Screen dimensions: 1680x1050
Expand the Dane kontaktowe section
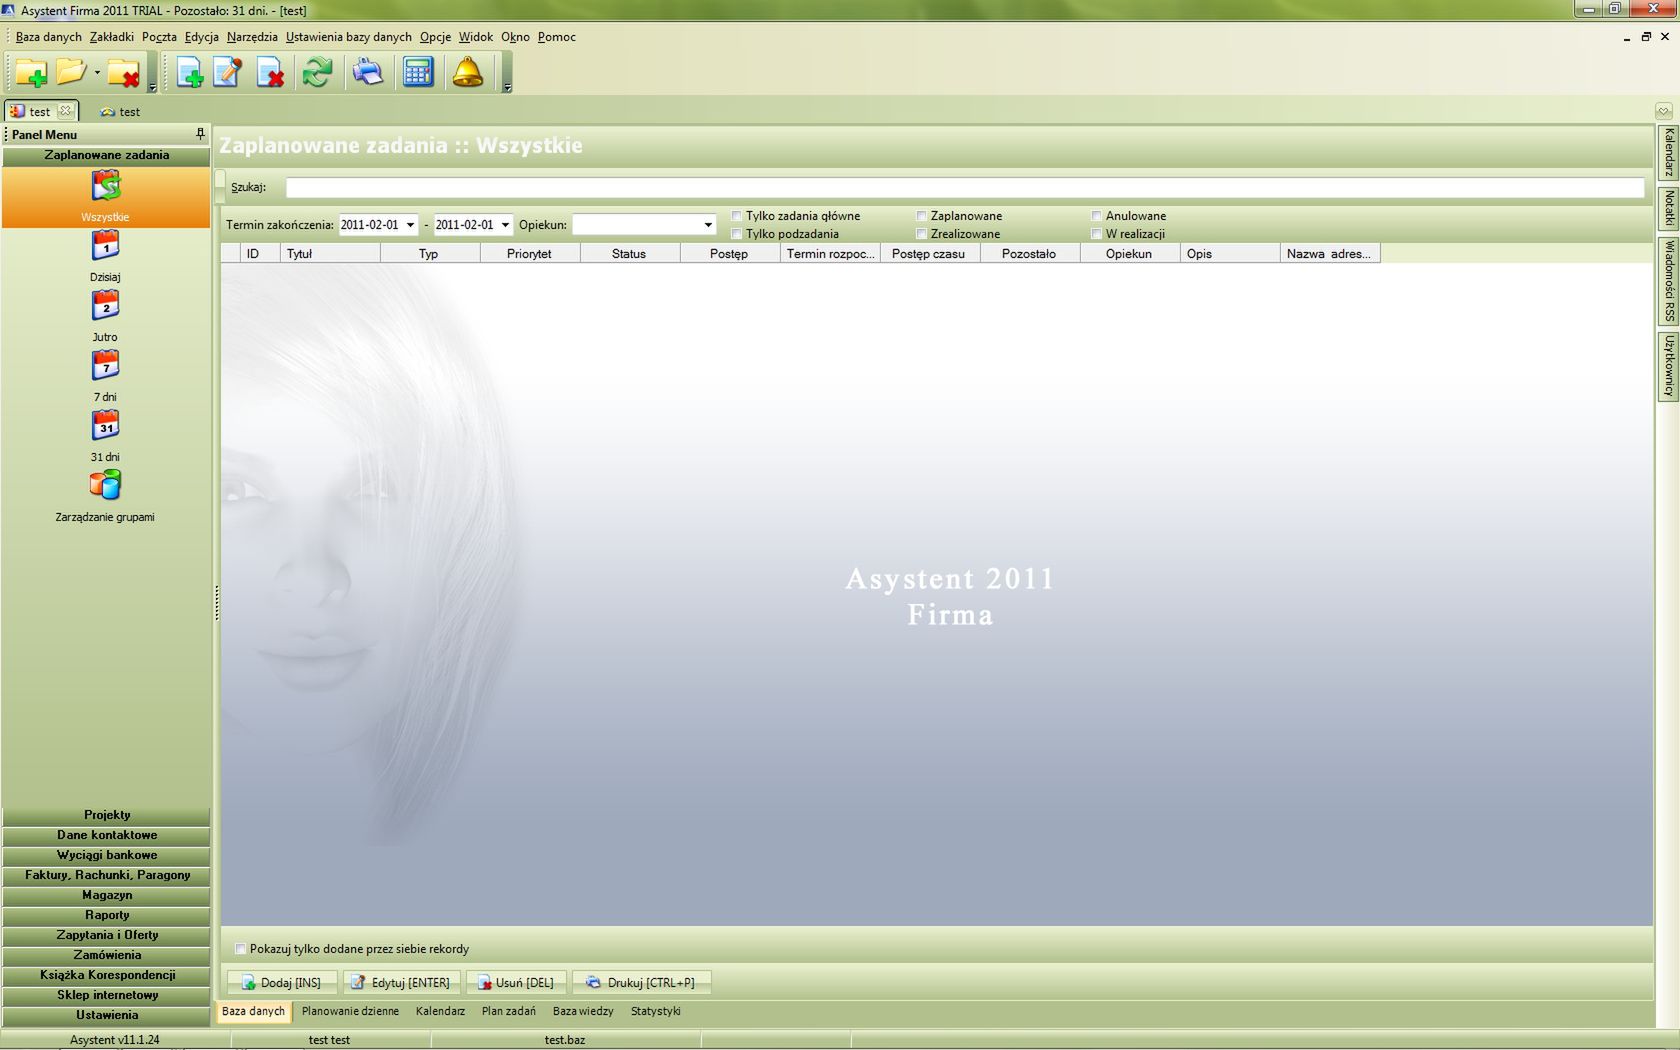106,835
